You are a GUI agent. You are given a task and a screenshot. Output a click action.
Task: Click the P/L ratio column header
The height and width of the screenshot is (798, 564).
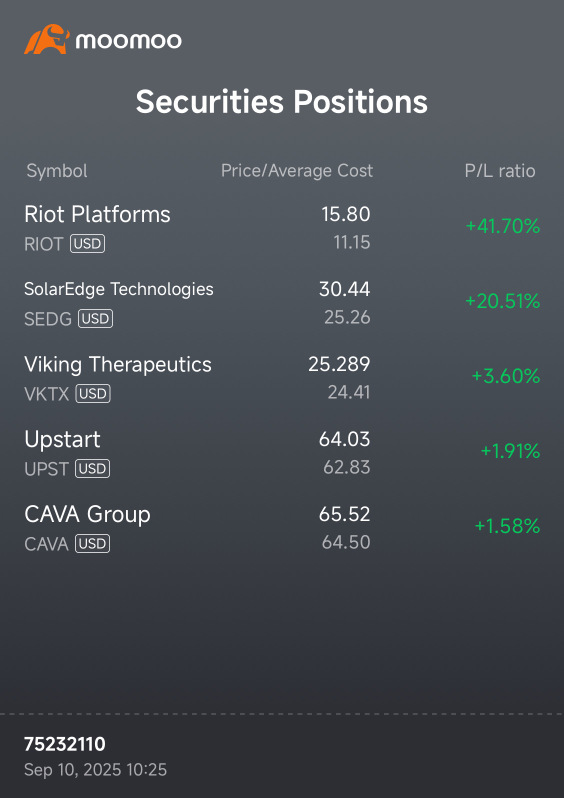500,171
